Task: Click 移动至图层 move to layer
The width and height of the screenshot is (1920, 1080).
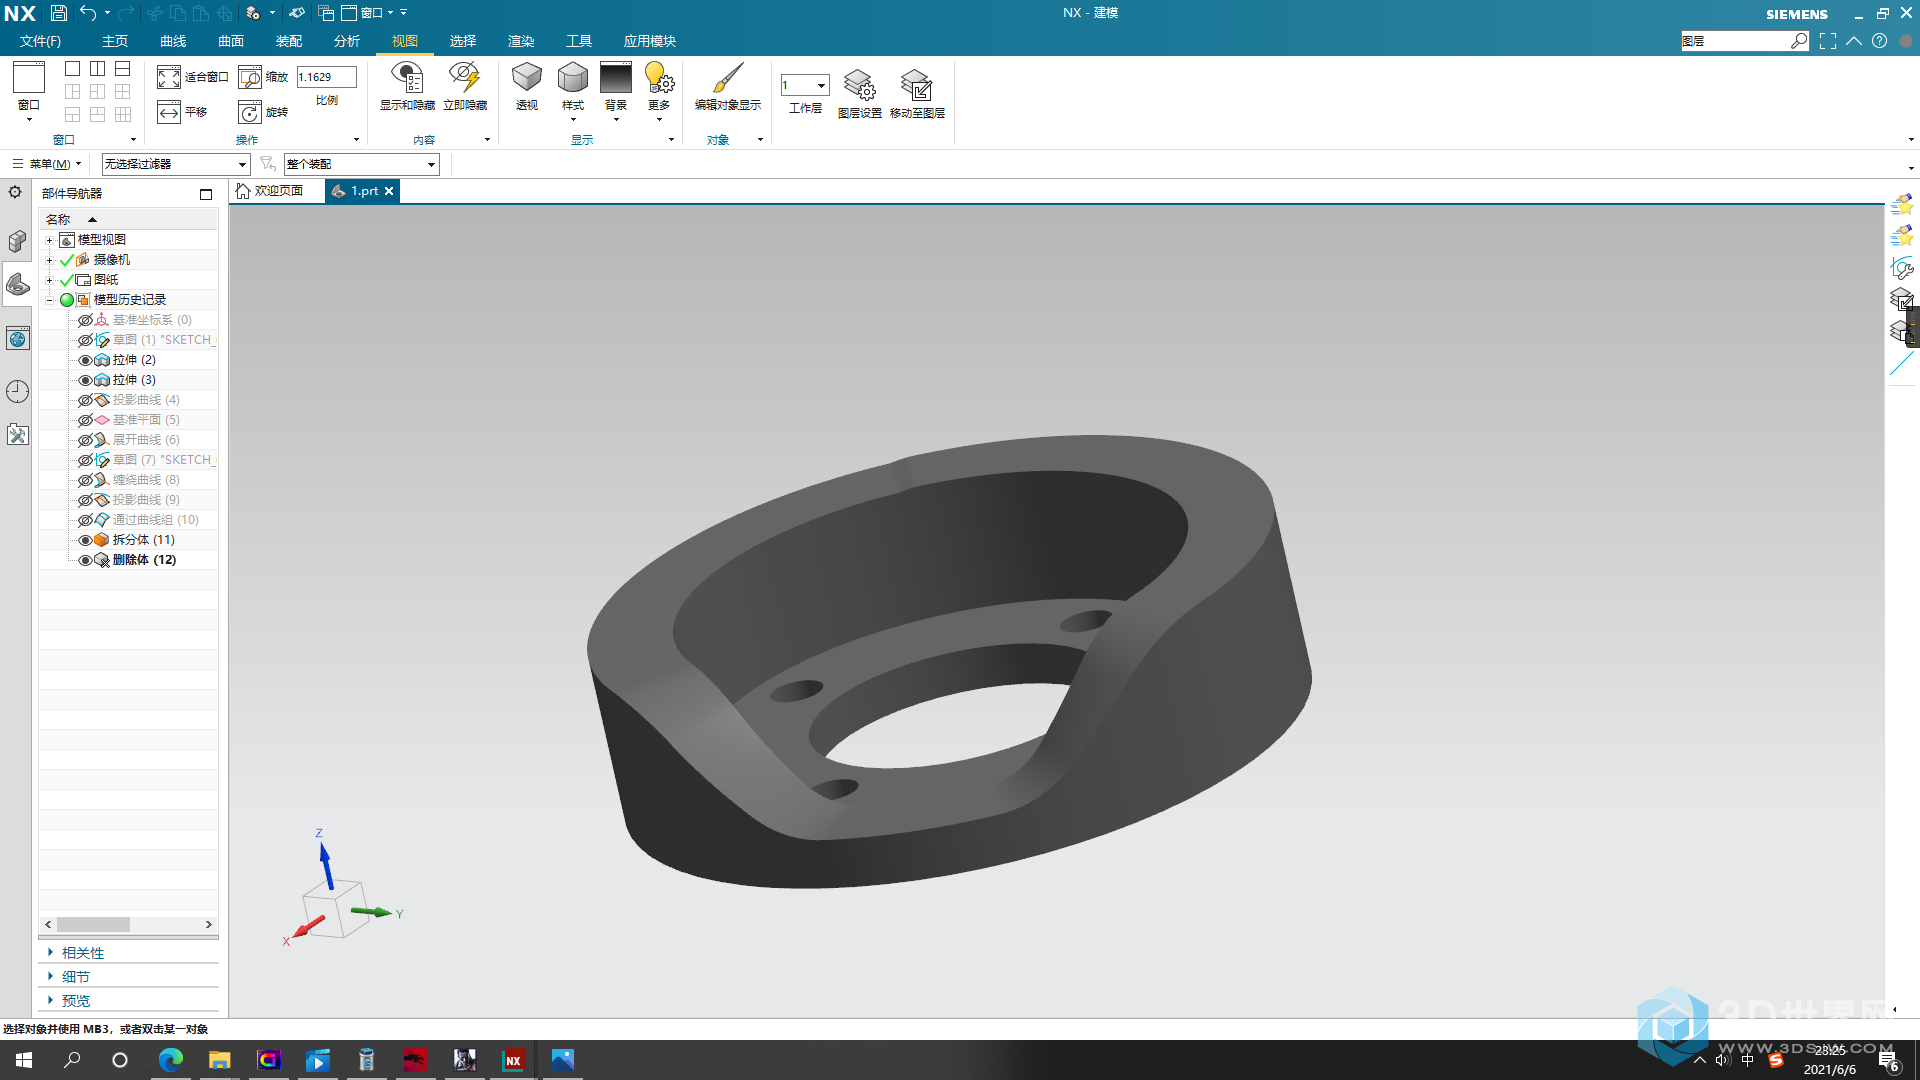Action: click(917, 93)
